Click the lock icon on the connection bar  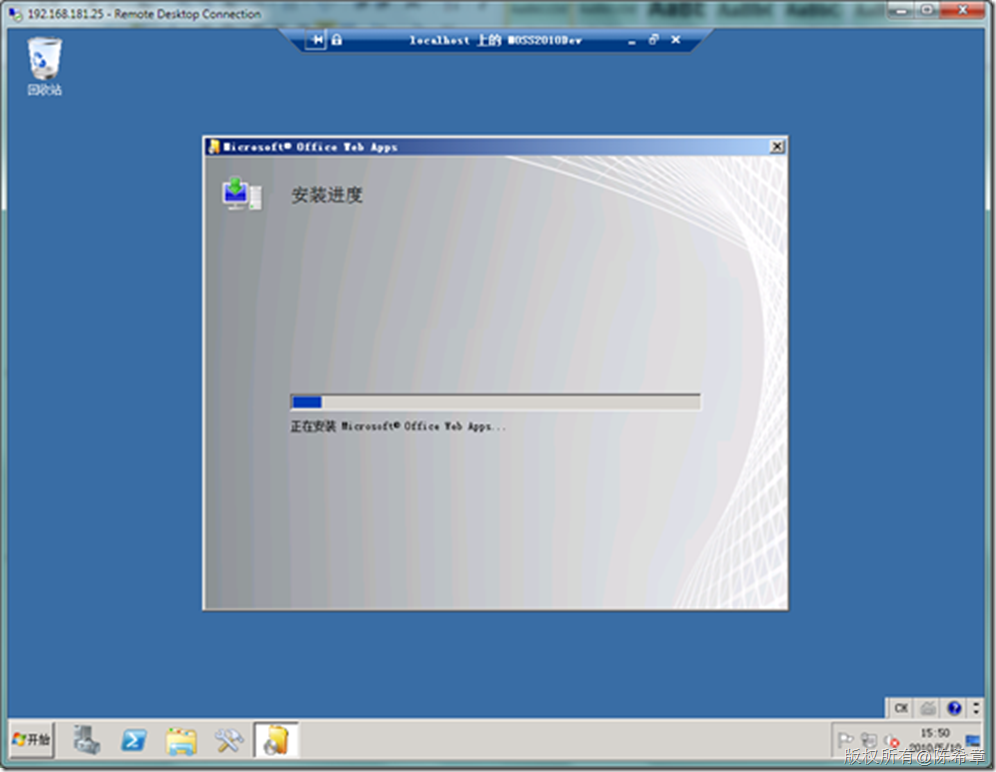337,40
